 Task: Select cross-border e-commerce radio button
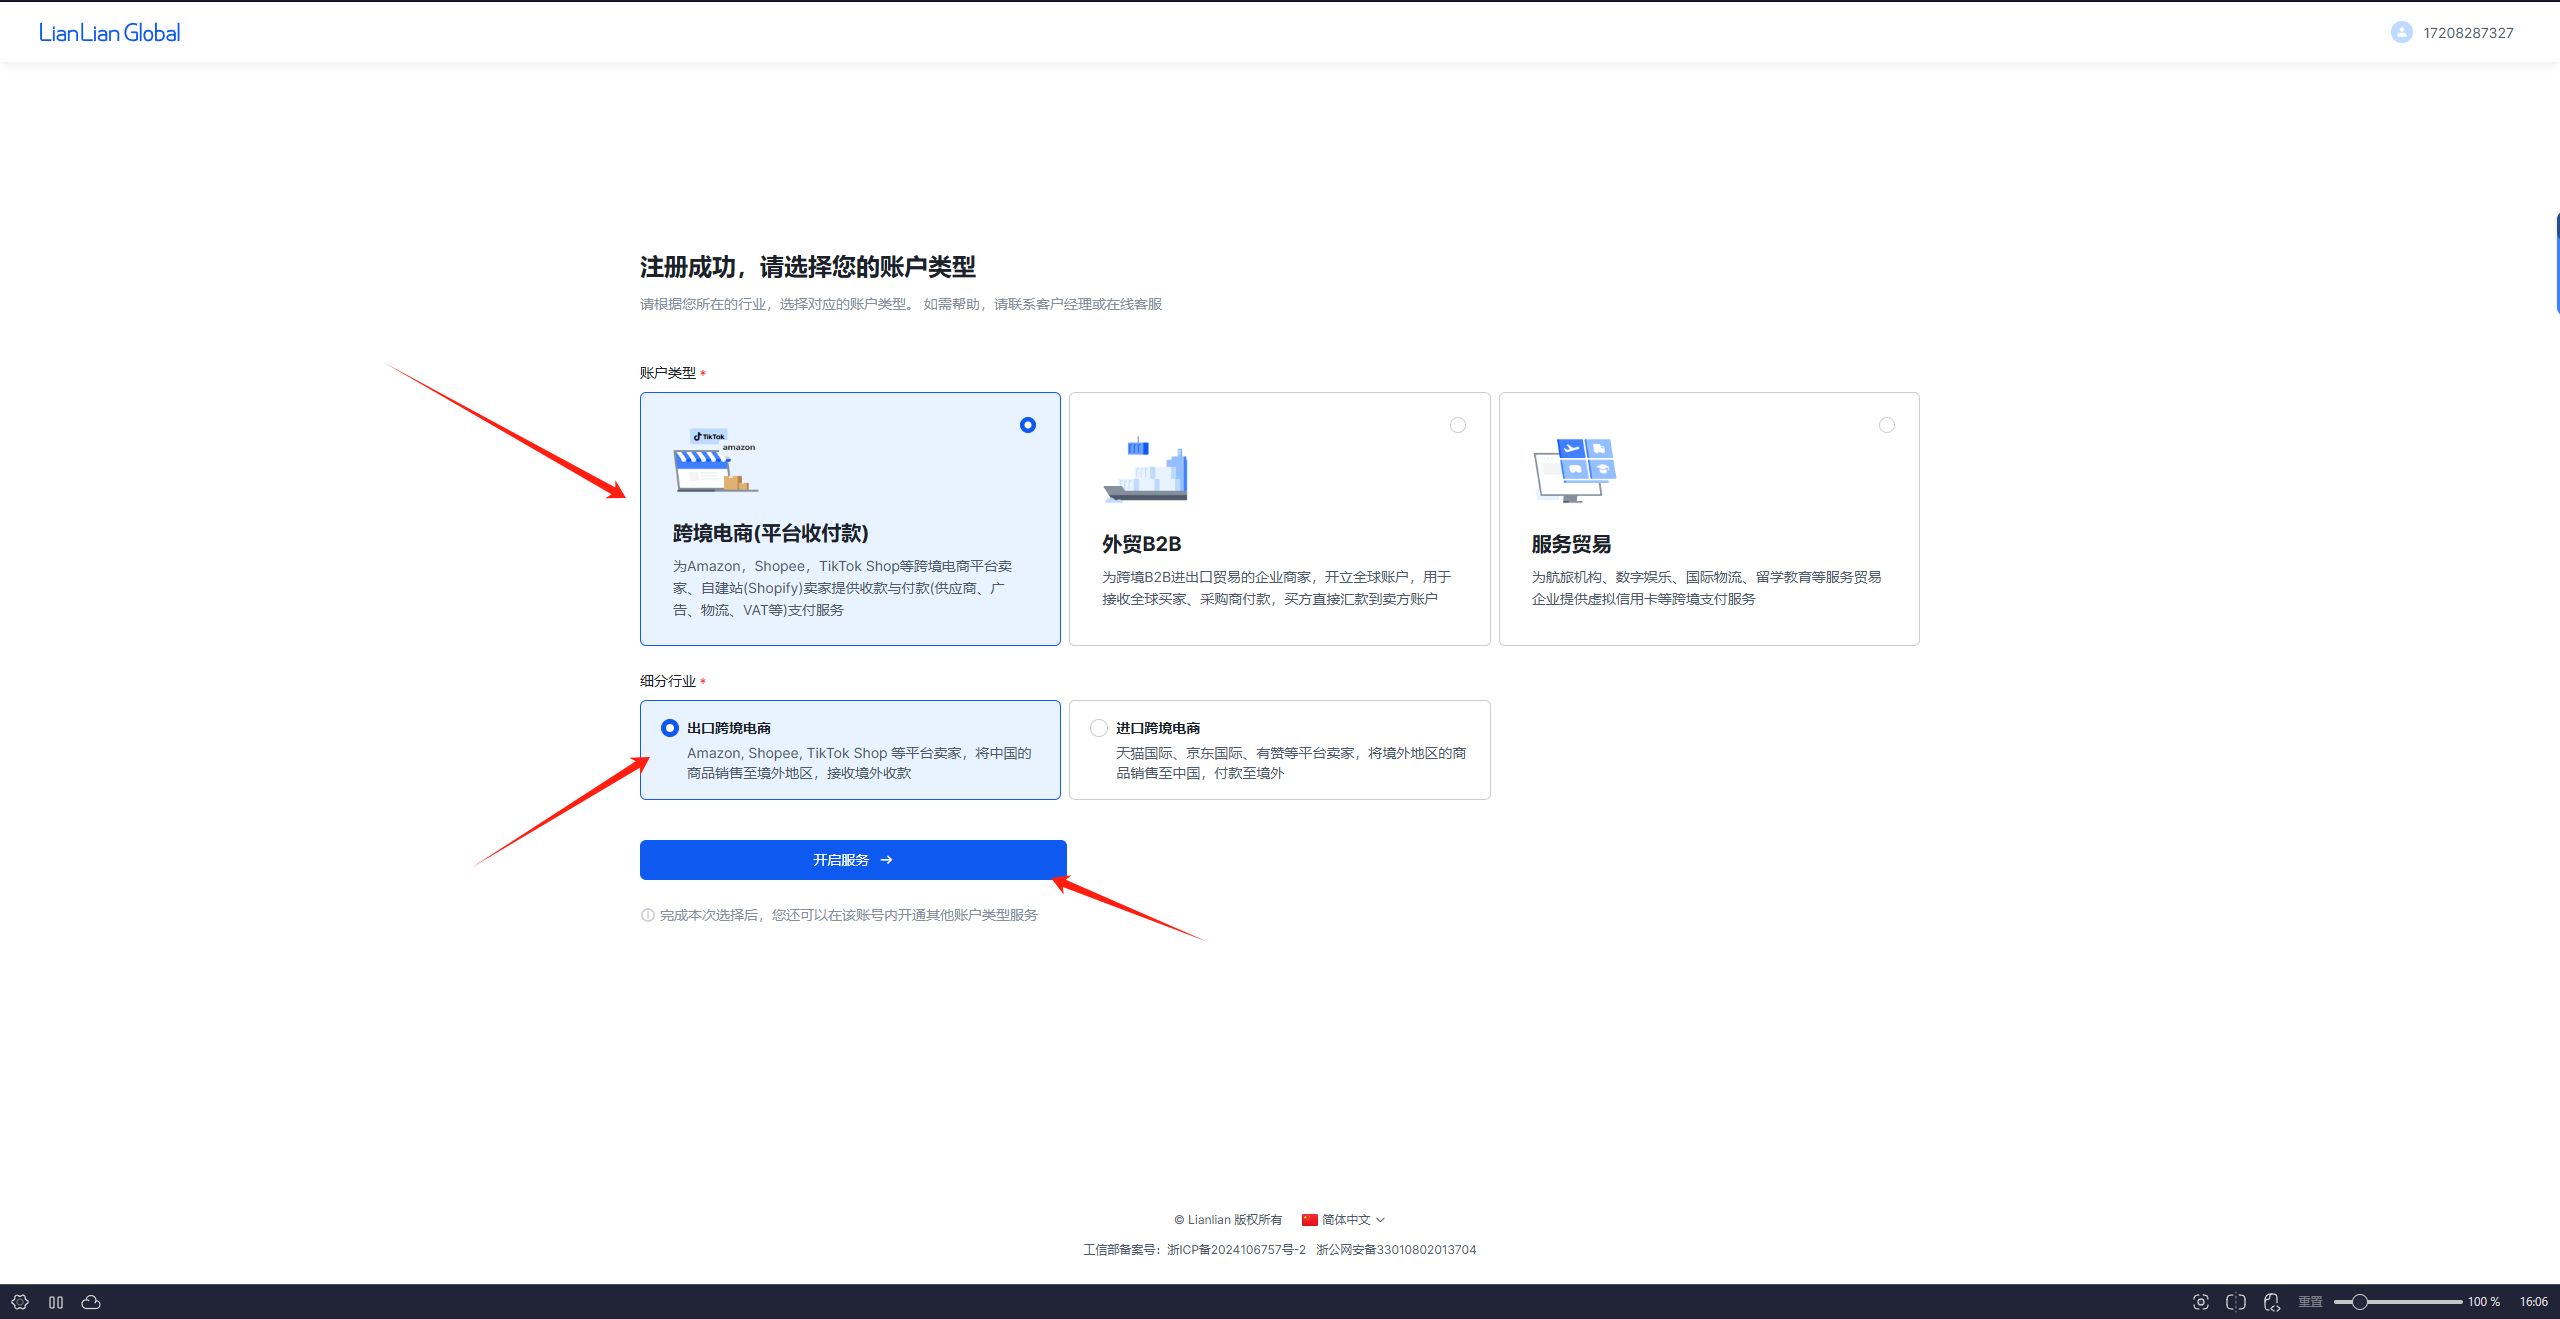coord(1027,425)
